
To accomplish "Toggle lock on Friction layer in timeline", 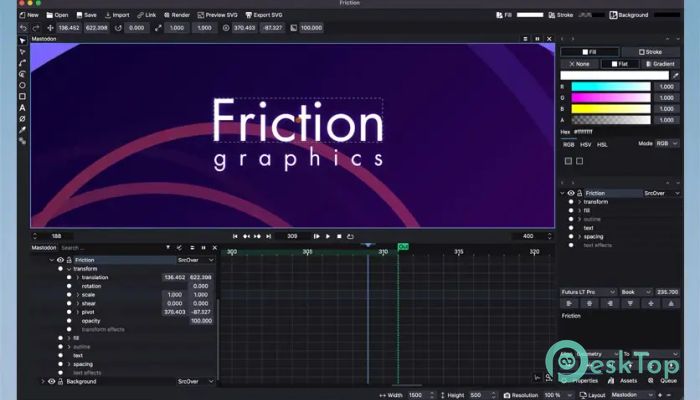I will tap(69, 260).
